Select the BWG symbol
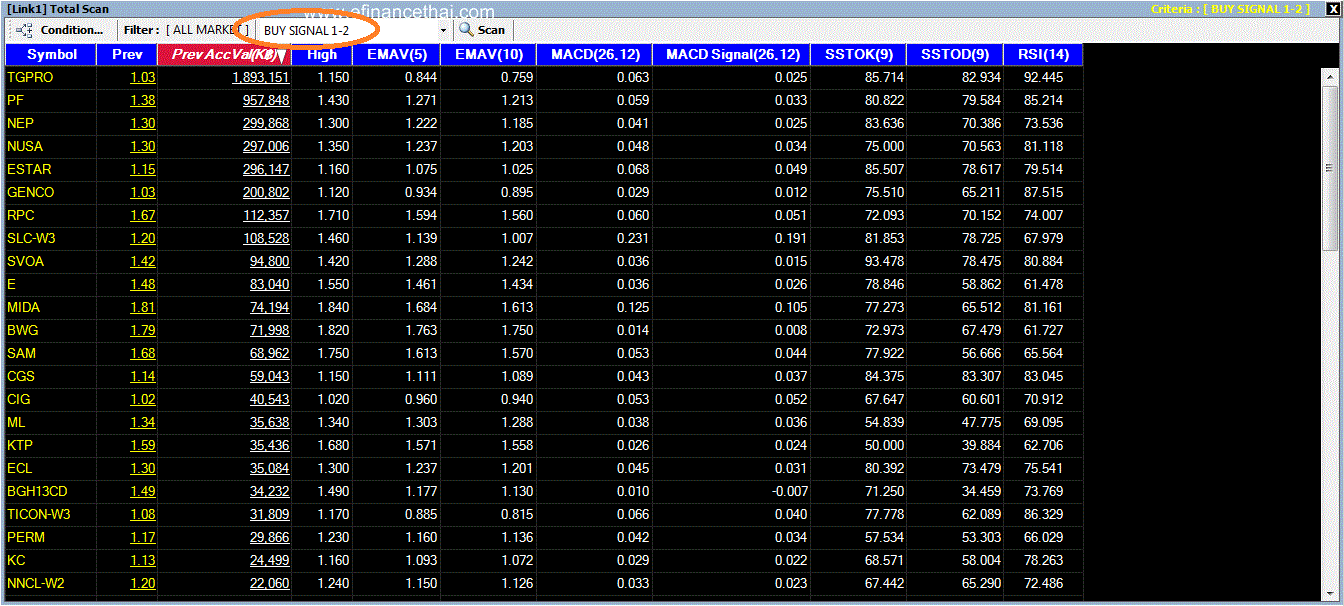The image size is (1344, 606). click(x=22, y=330)
